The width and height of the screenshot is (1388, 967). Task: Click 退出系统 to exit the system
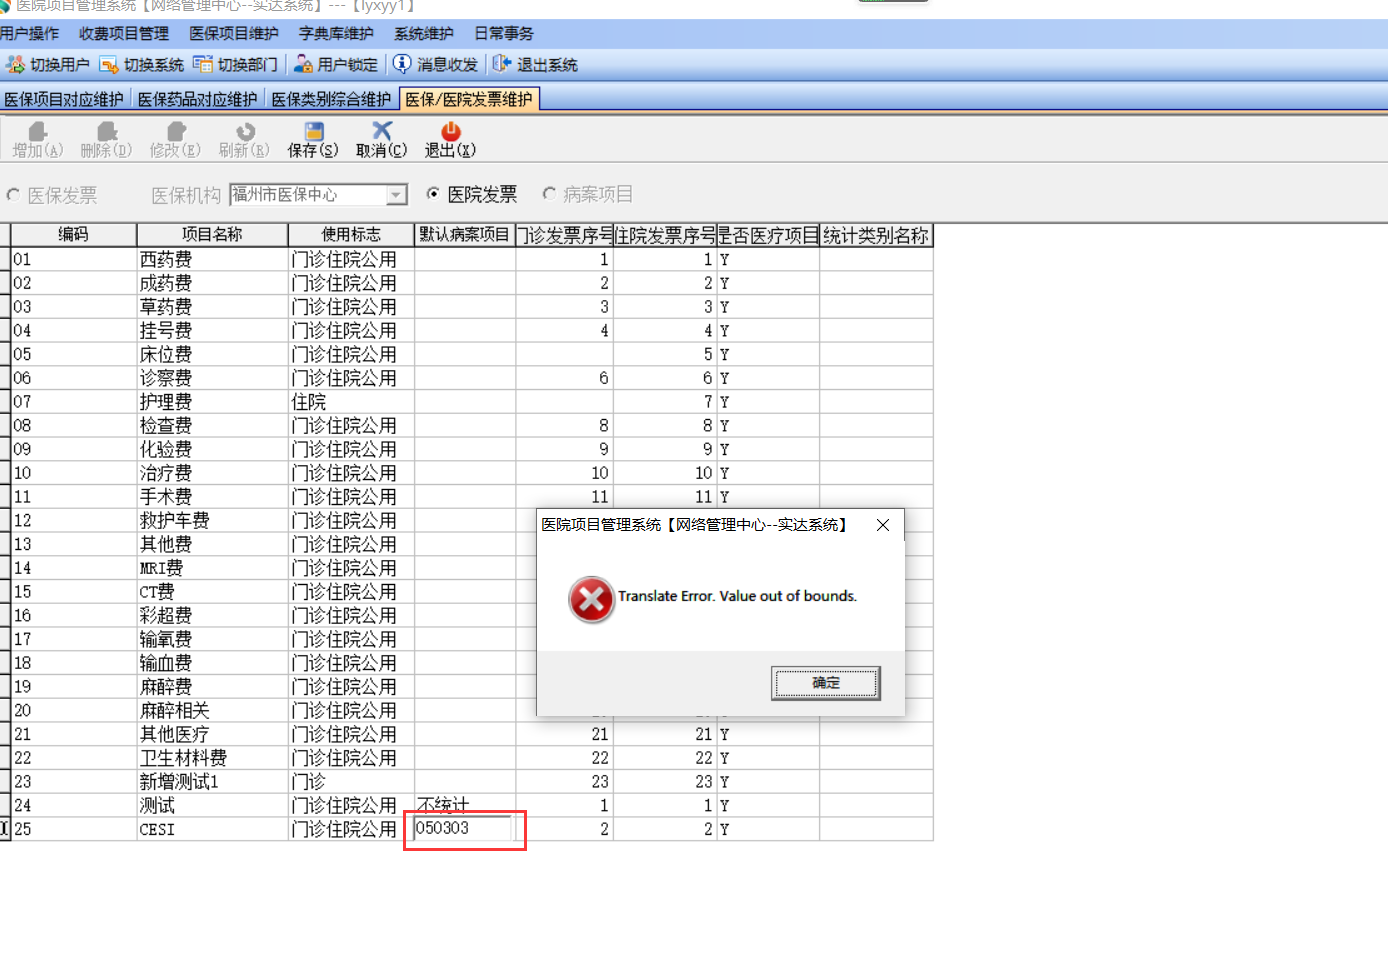(535, 65)
